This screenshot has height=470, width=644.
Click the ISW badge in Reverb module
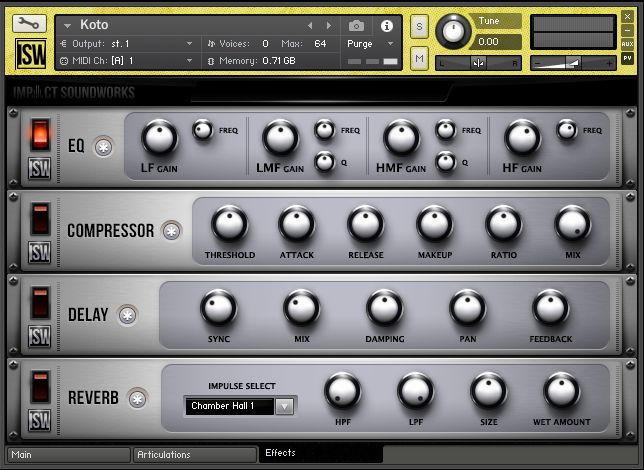coord(39,420)
